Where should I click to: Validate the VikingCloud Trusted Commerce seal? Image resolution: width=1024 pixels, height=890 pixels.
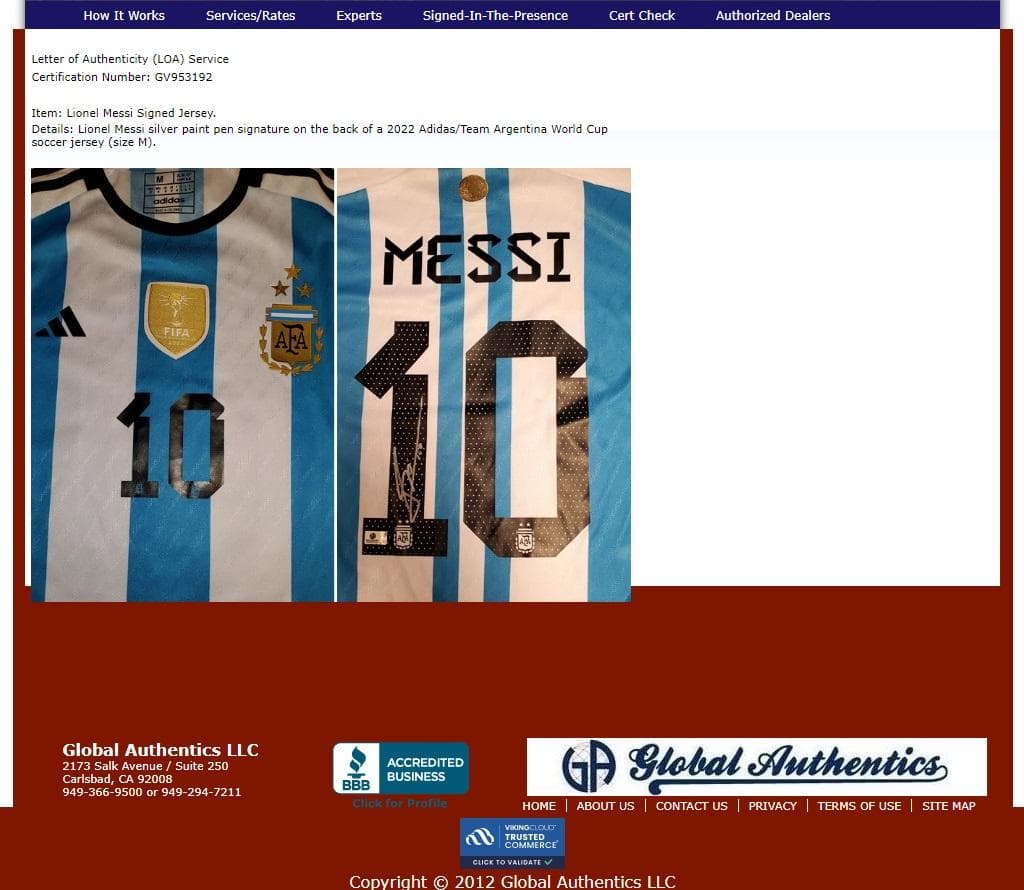[x=512, y=843]
